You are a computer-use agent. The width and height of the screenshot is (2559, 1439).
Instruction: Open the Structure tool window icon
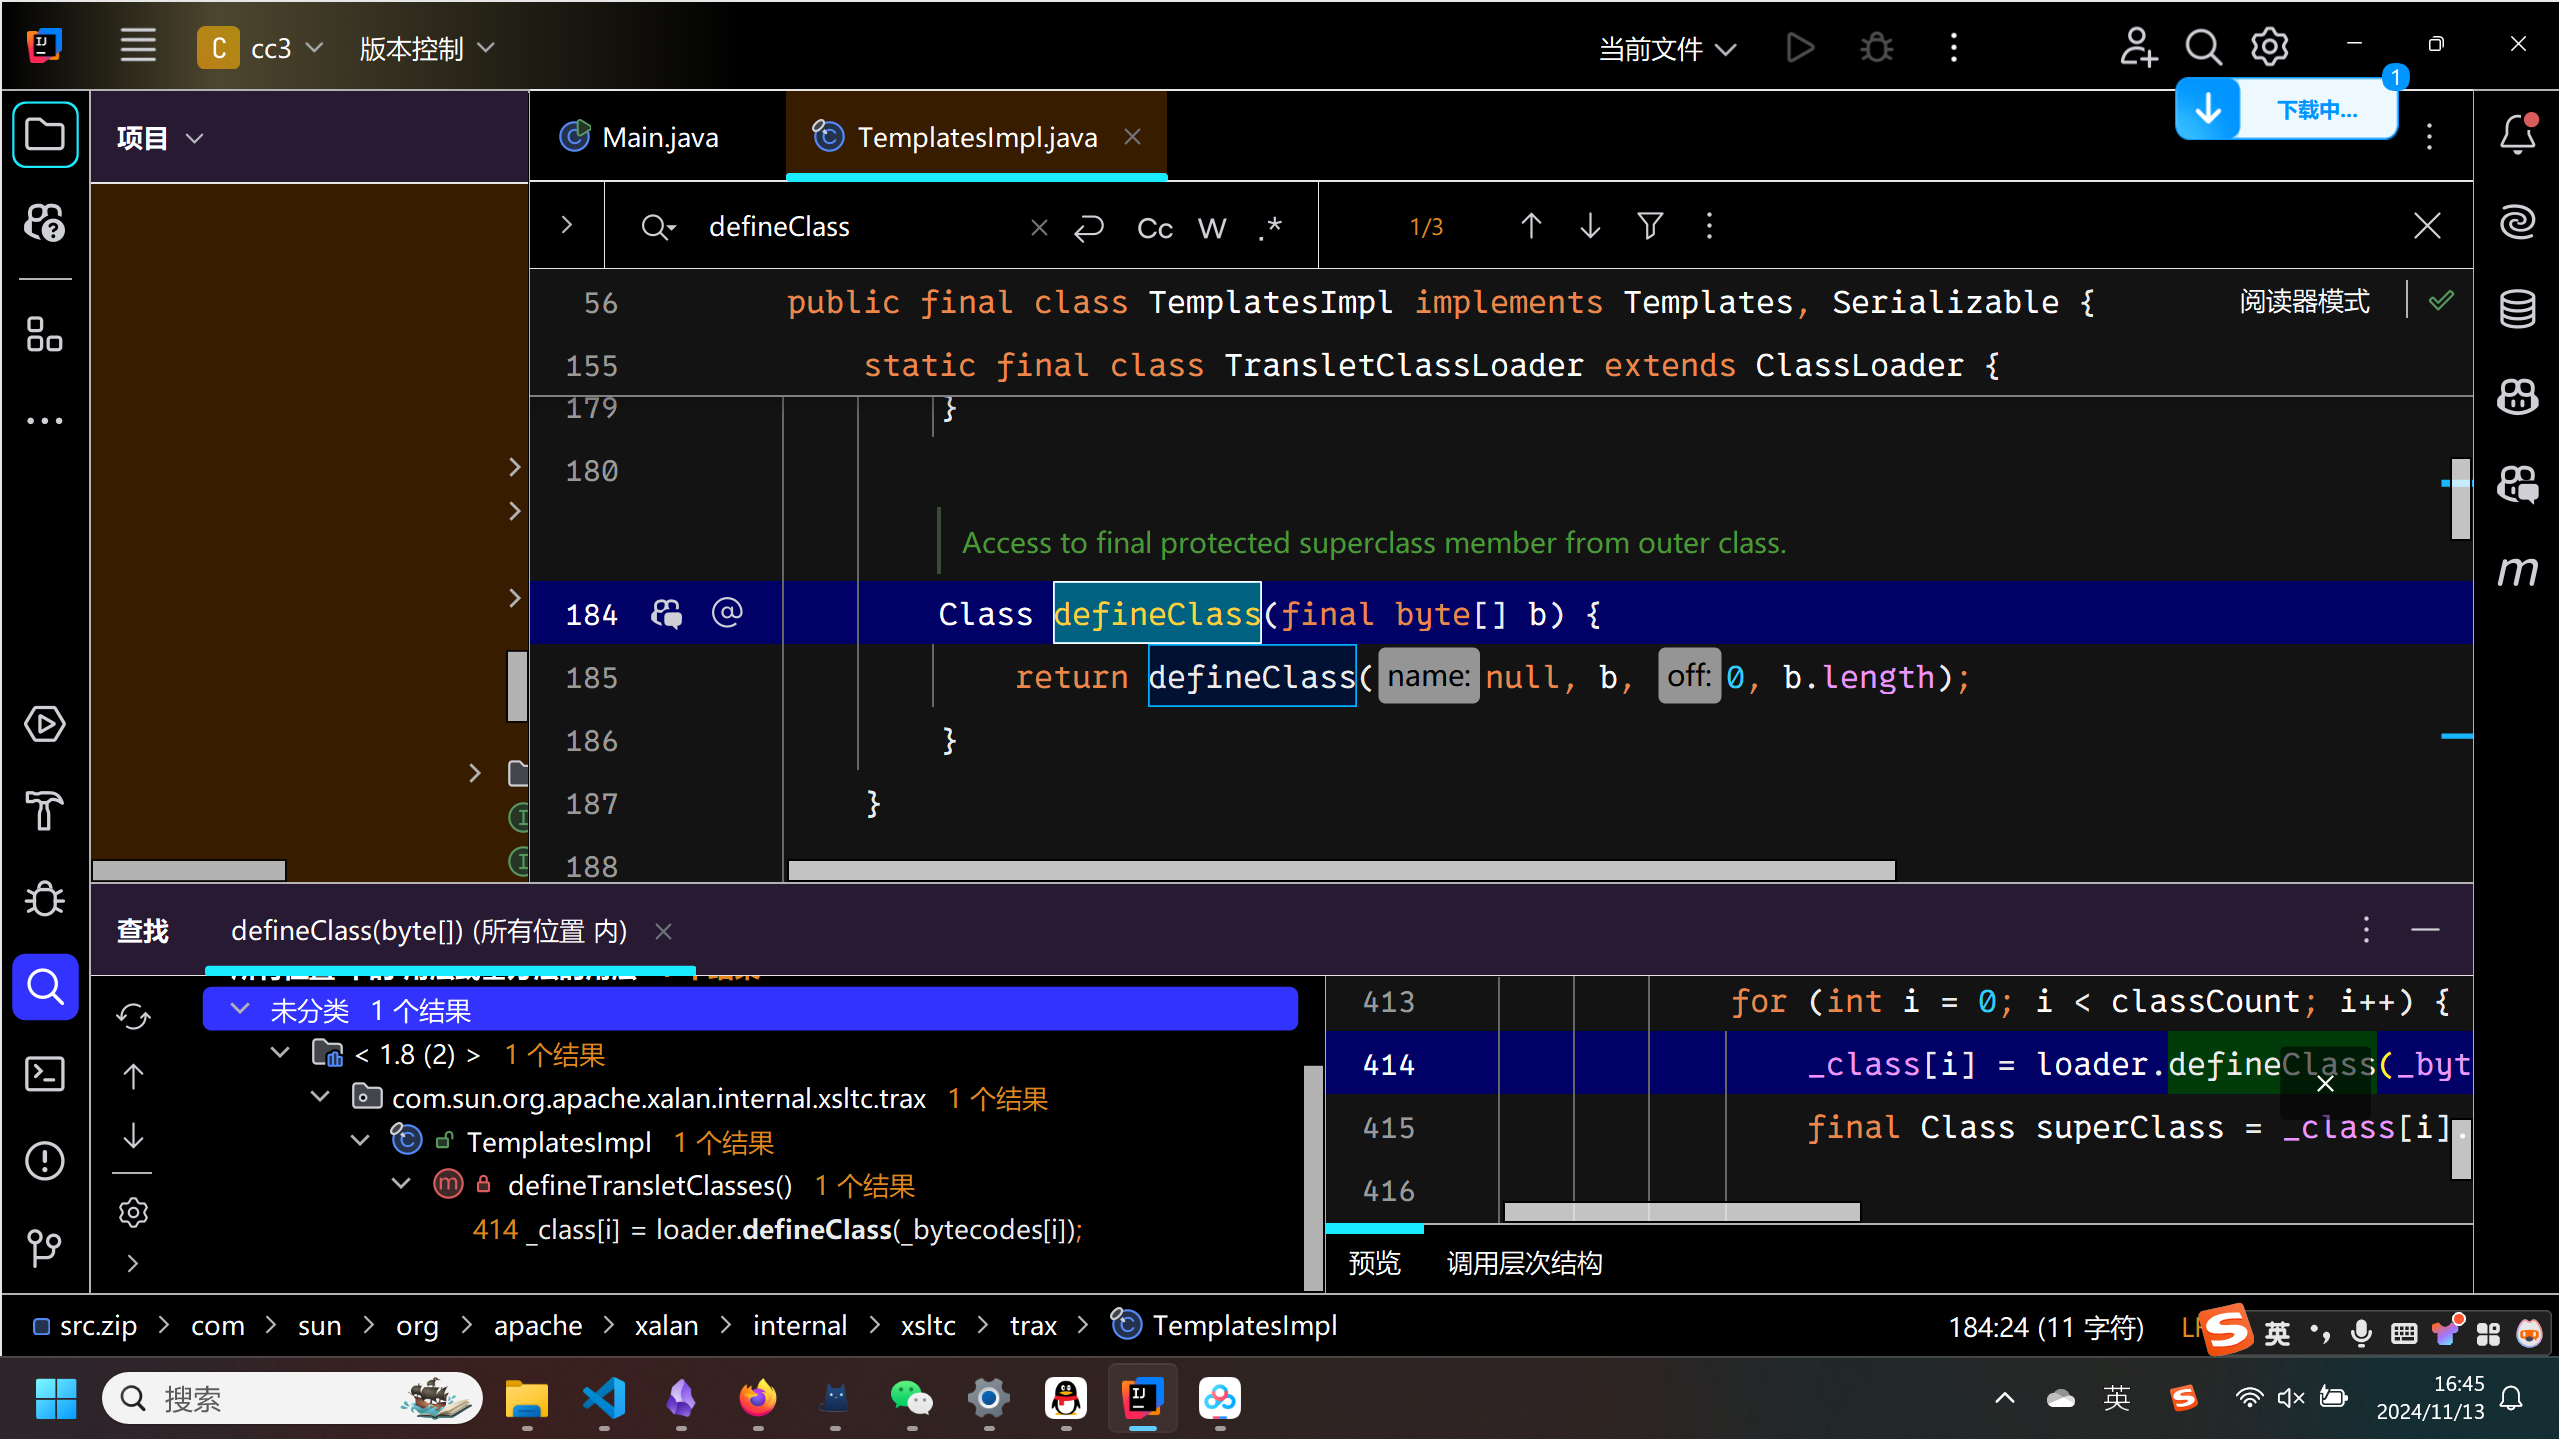(x=45, y=334)
